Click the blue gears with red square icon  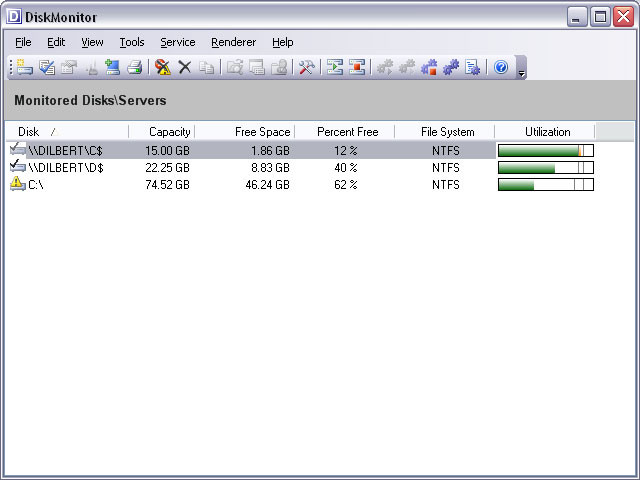tap(429, 67)
